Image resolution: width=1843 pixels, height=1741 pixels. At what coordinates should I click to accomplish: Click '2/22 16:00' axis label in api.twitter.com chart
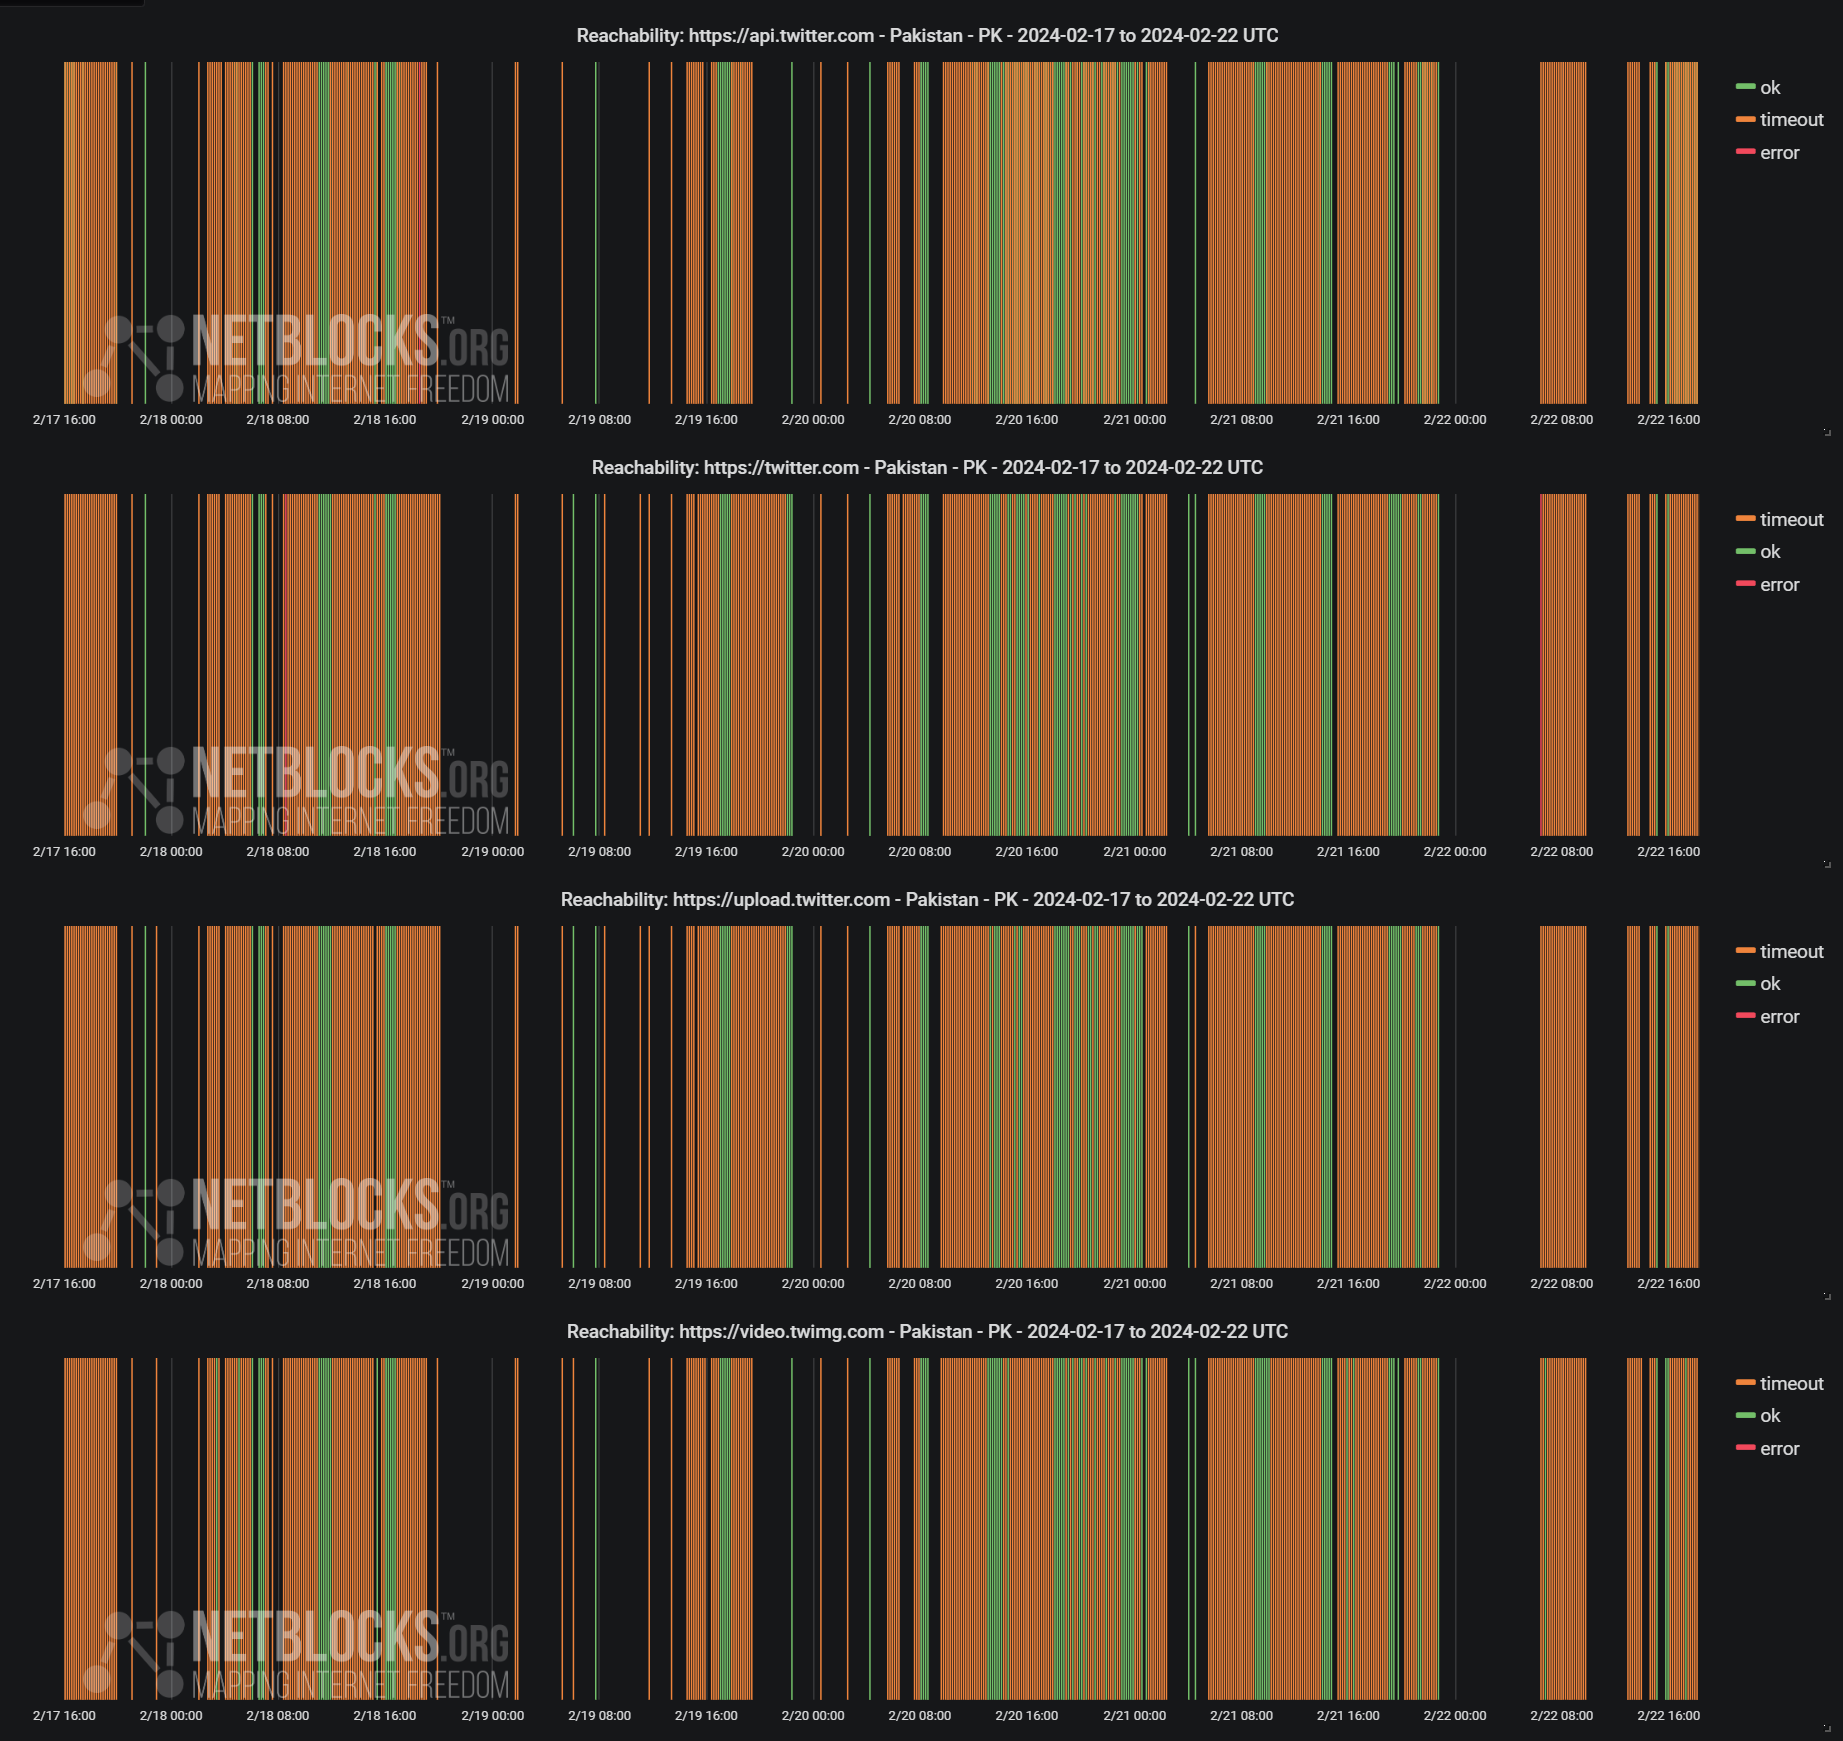coord(1668,420)
